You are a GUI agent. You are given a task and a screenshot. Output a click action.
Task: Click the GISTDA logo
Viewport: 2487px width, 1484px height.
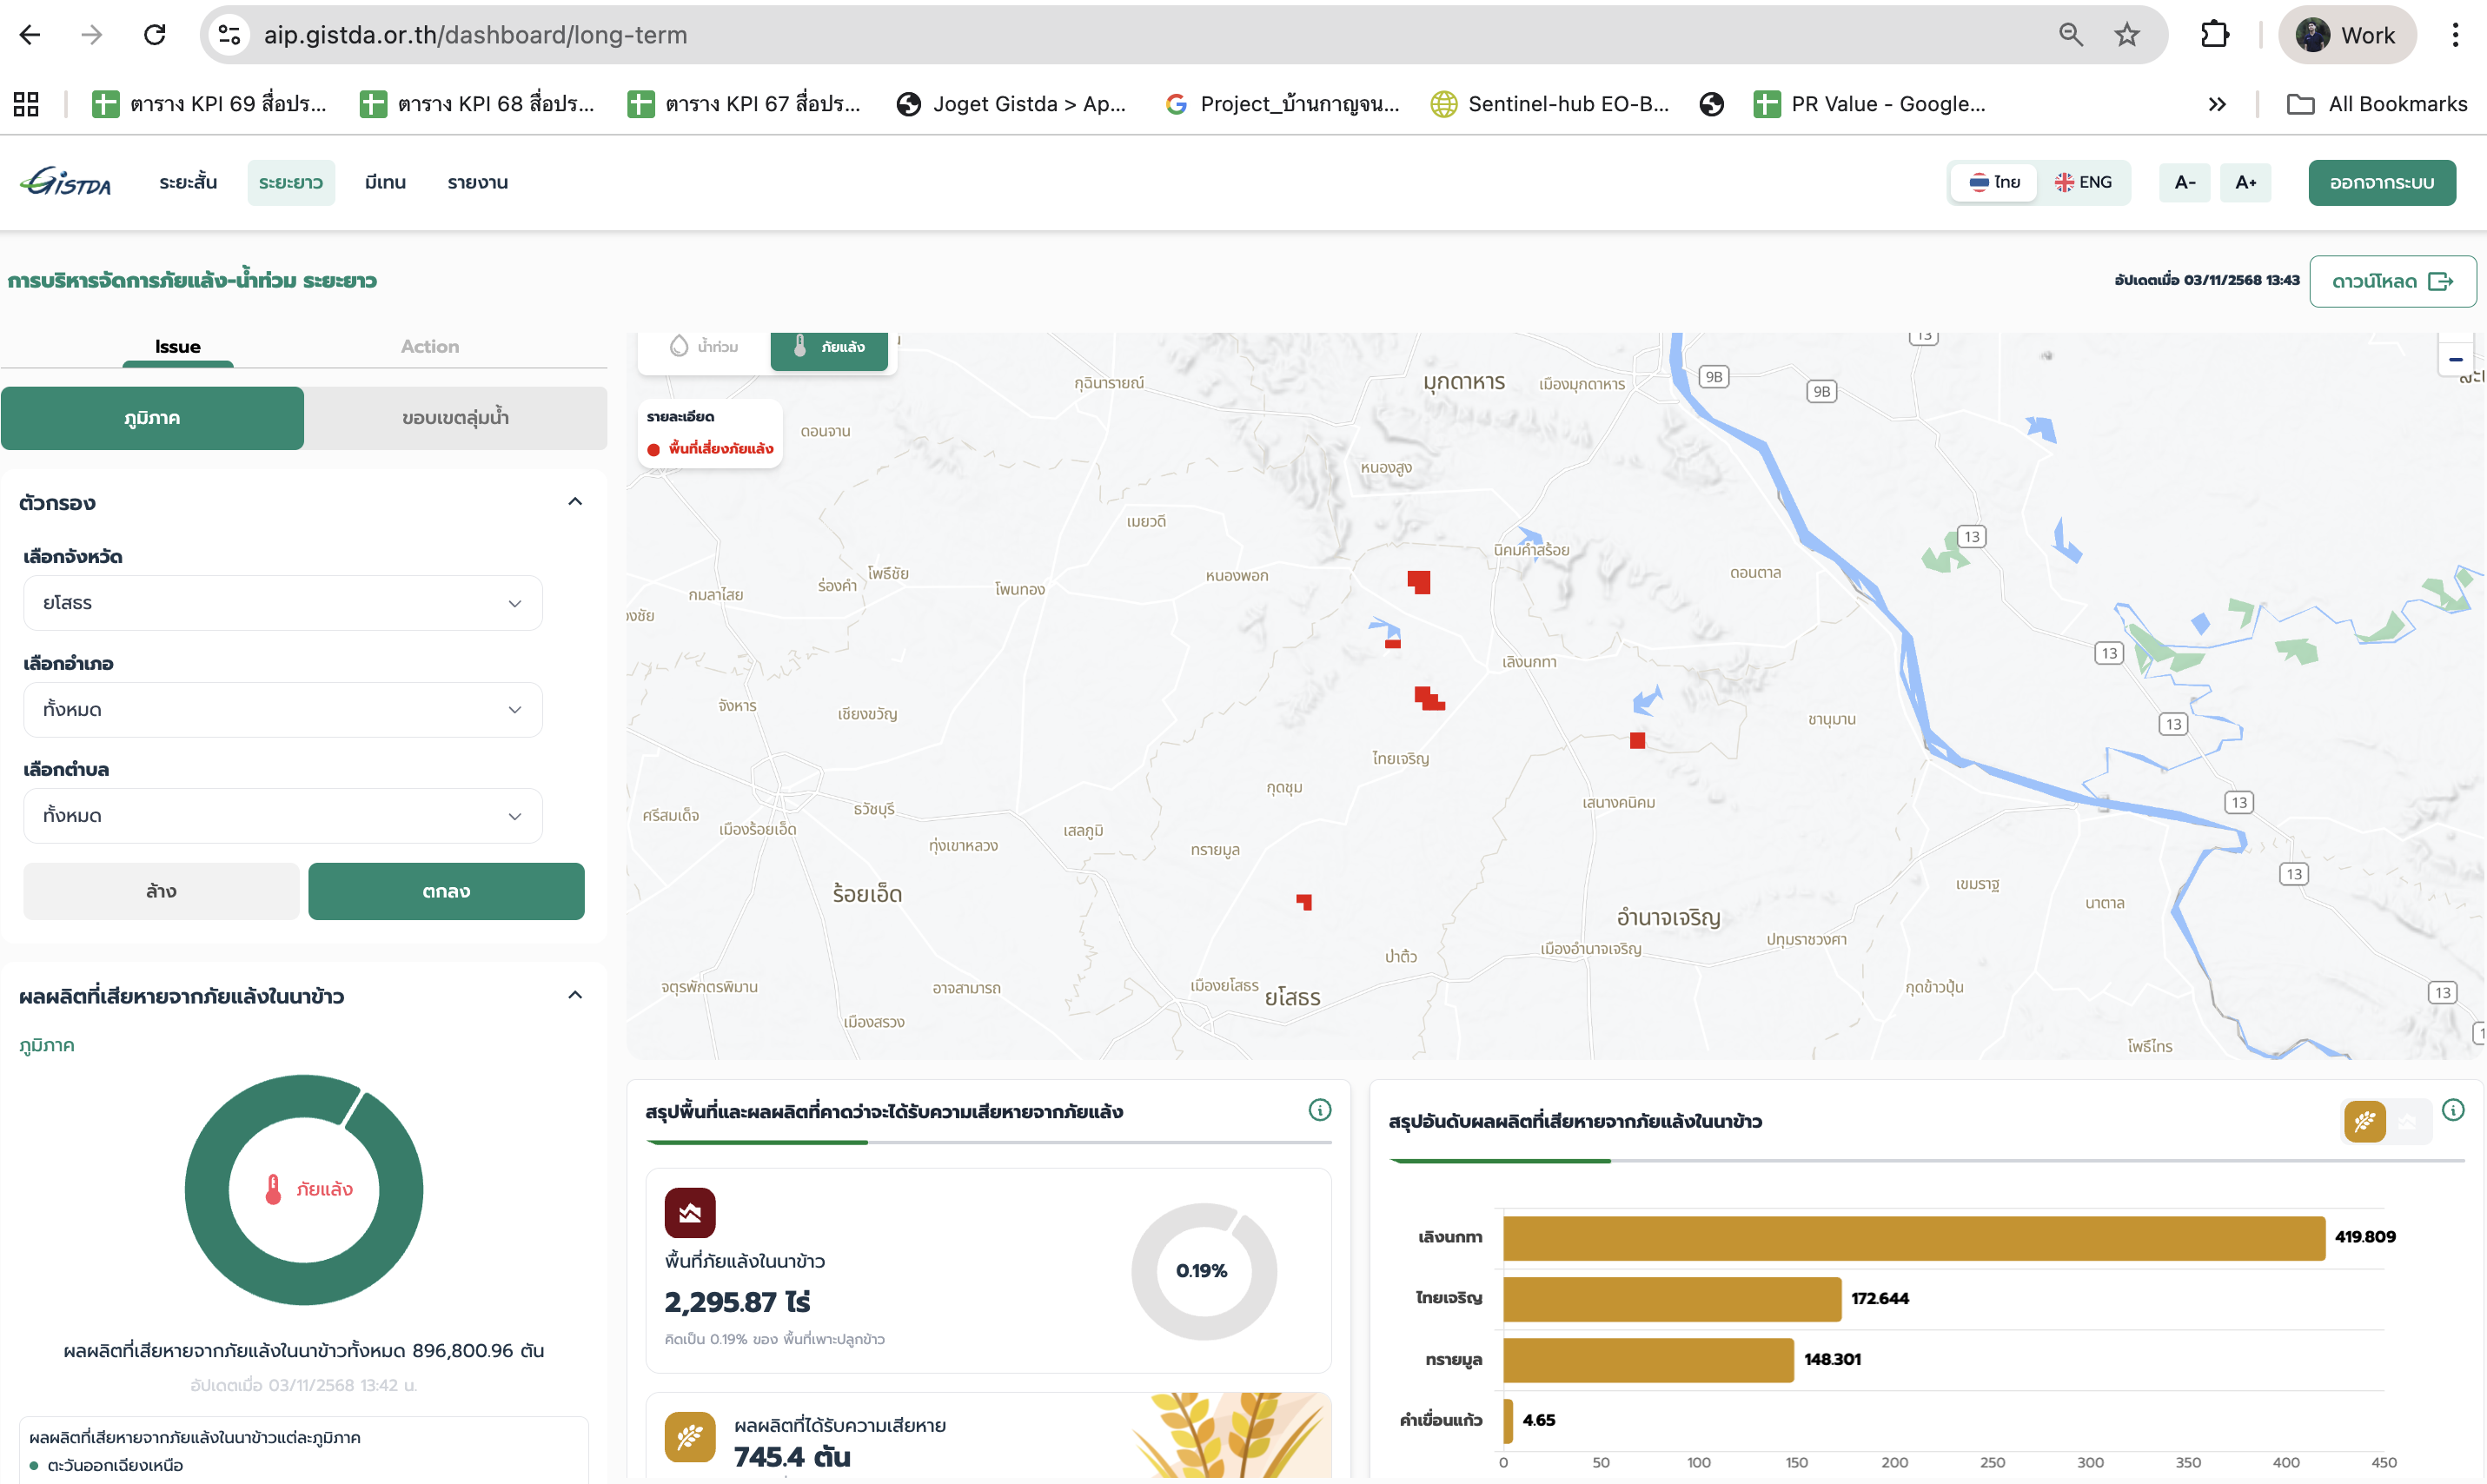[66, 182]
